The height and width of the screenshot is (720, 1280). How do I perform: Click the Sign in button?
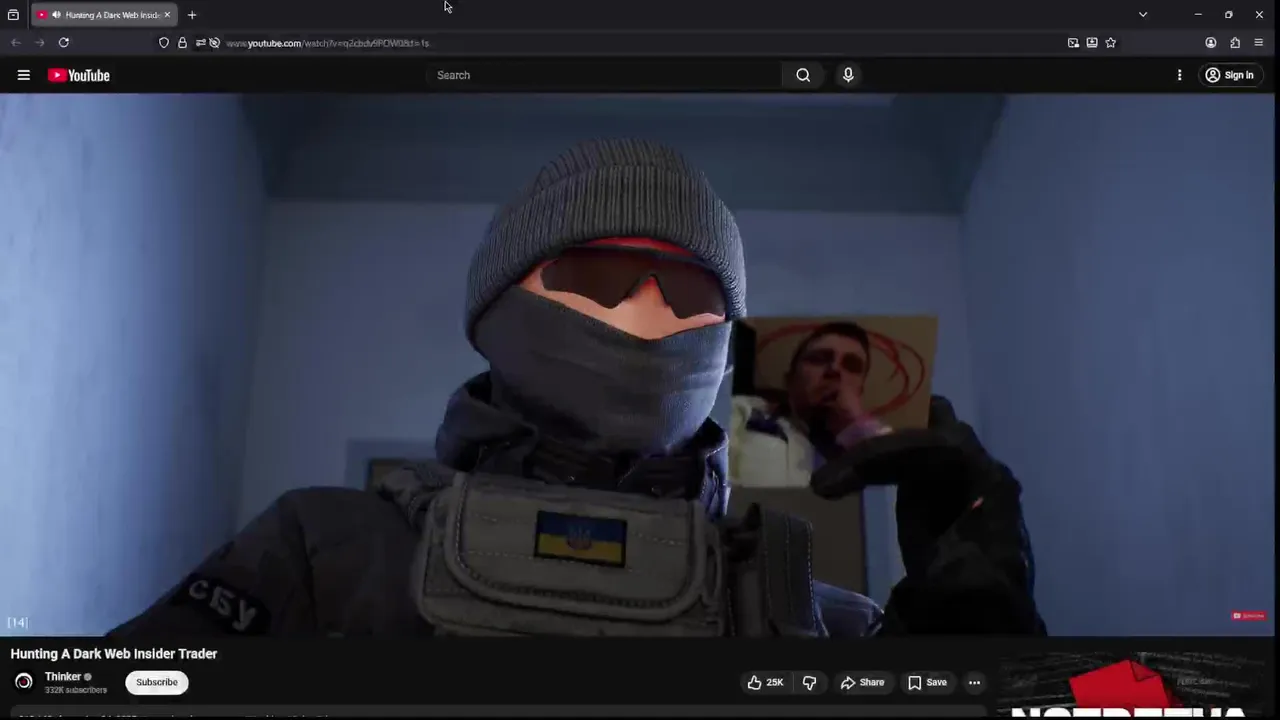1229,75
